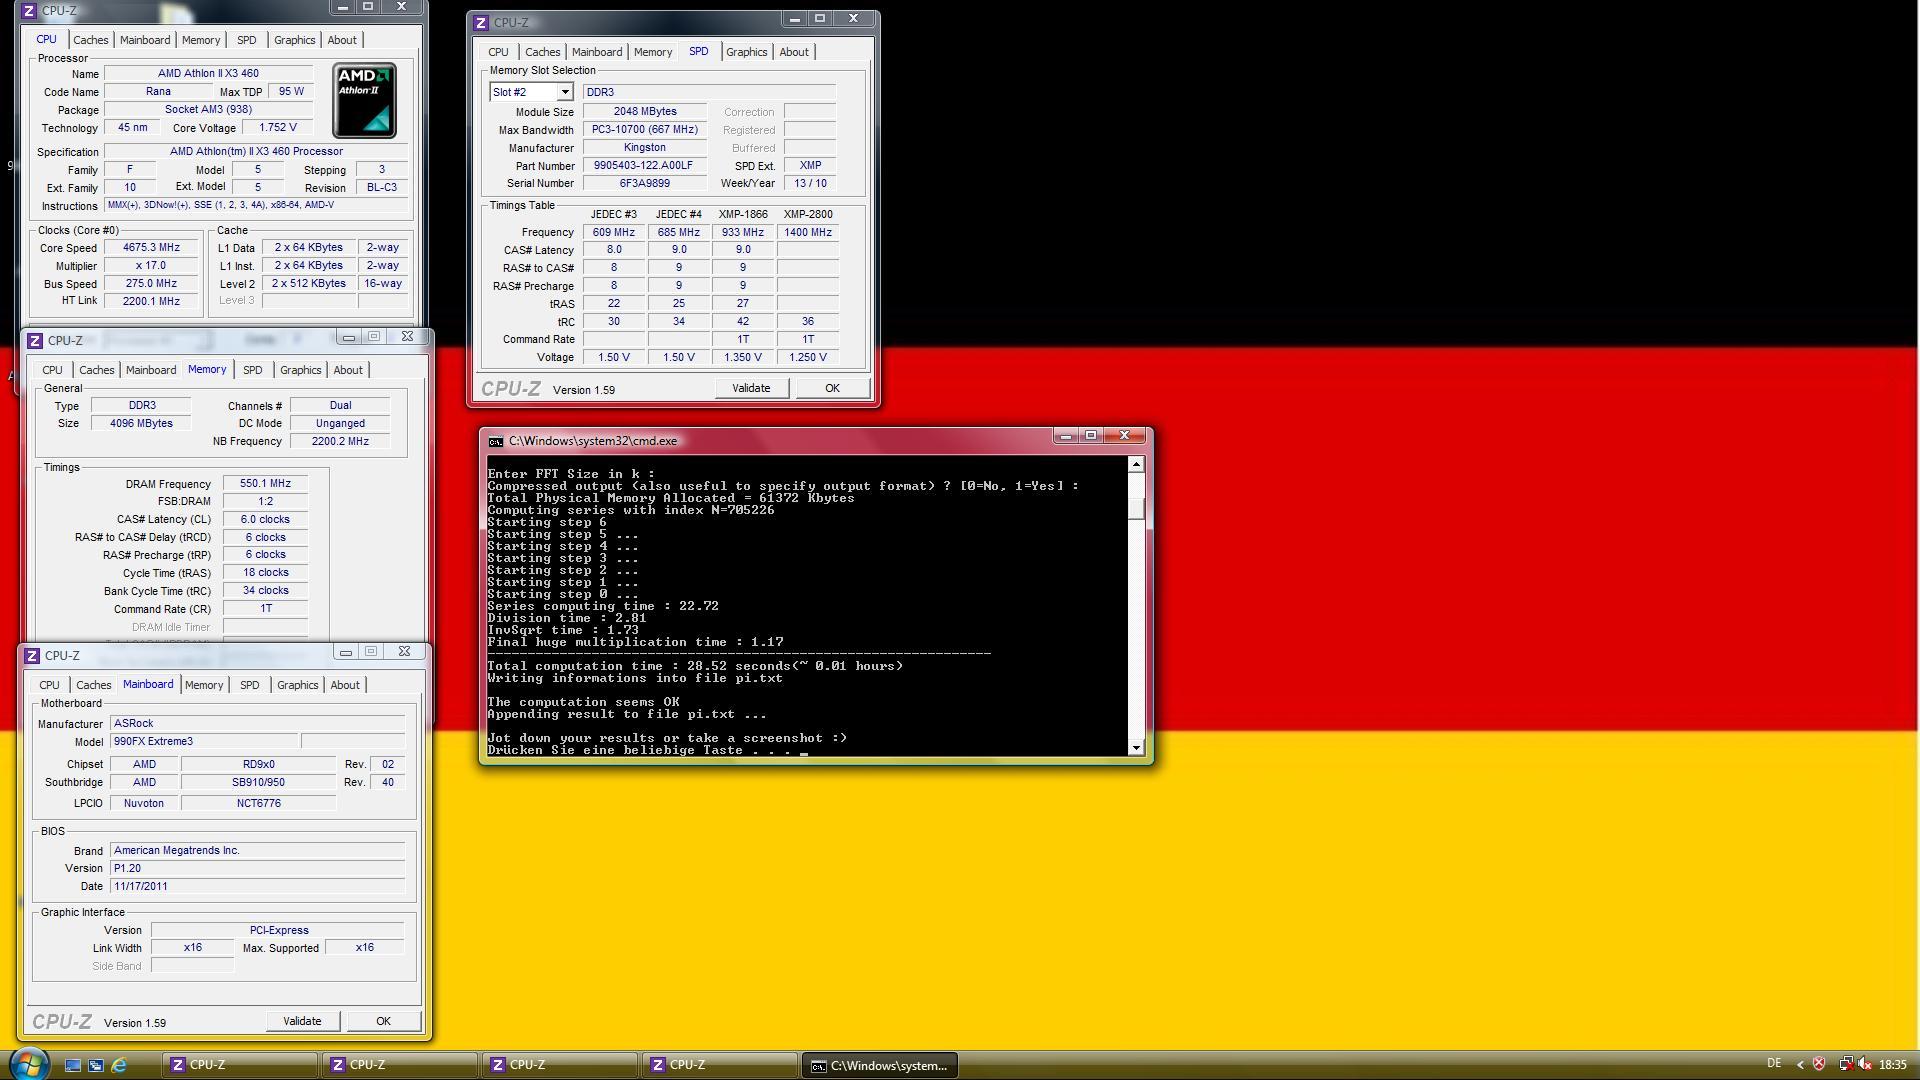Select CPU tab in the SPD CPU-Z window
Image resolution: width=1920 pixels, height=1080 pixels.
[498, 52]
